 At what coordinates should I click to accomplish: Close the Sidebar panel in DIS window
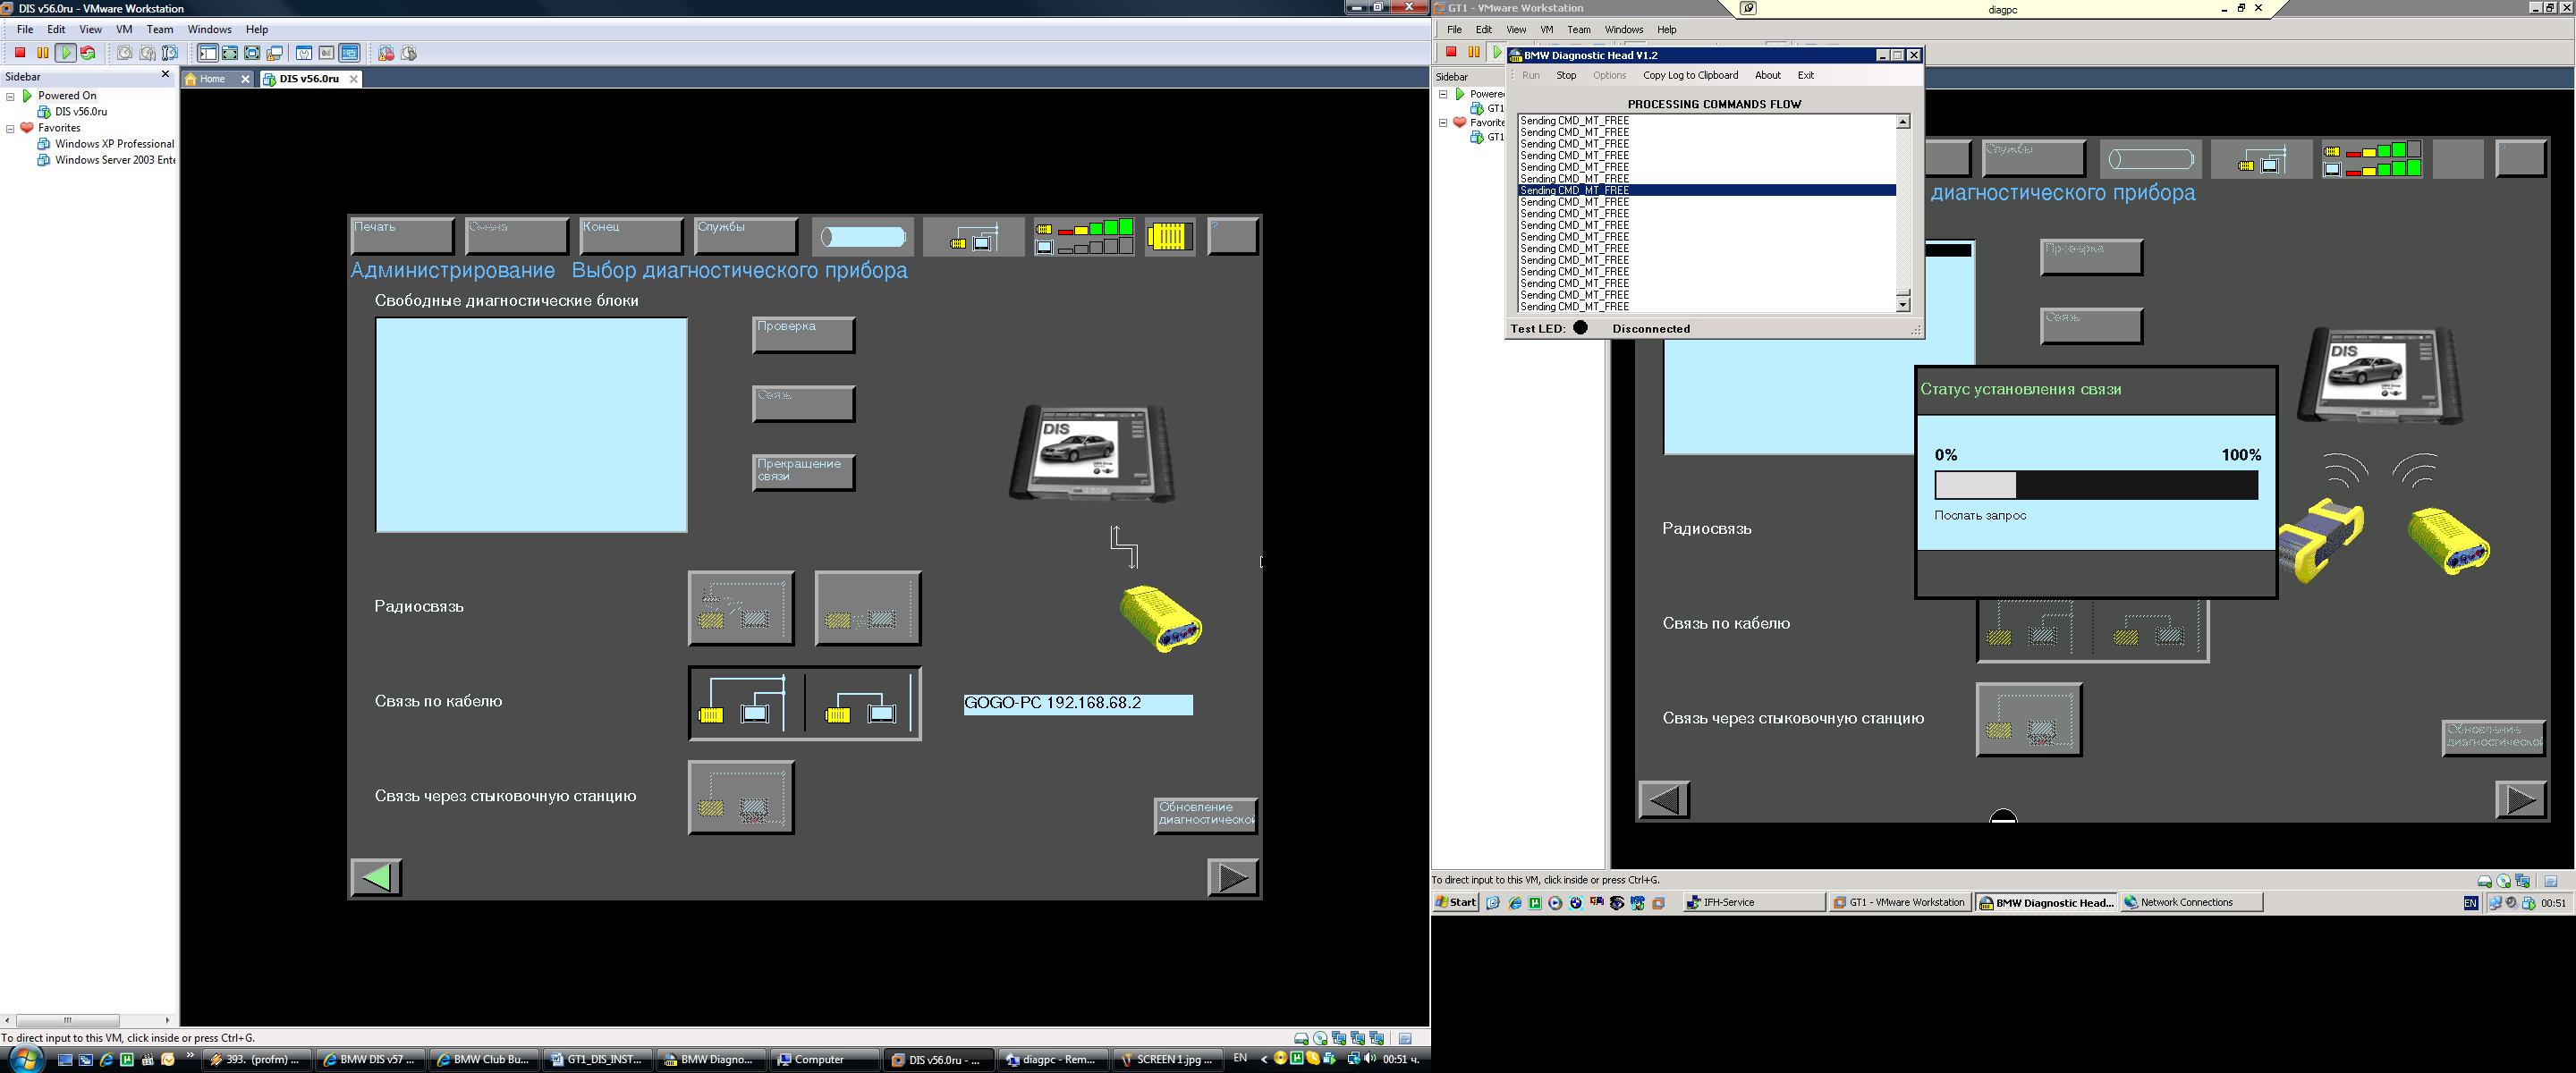(x=166, y=75)
